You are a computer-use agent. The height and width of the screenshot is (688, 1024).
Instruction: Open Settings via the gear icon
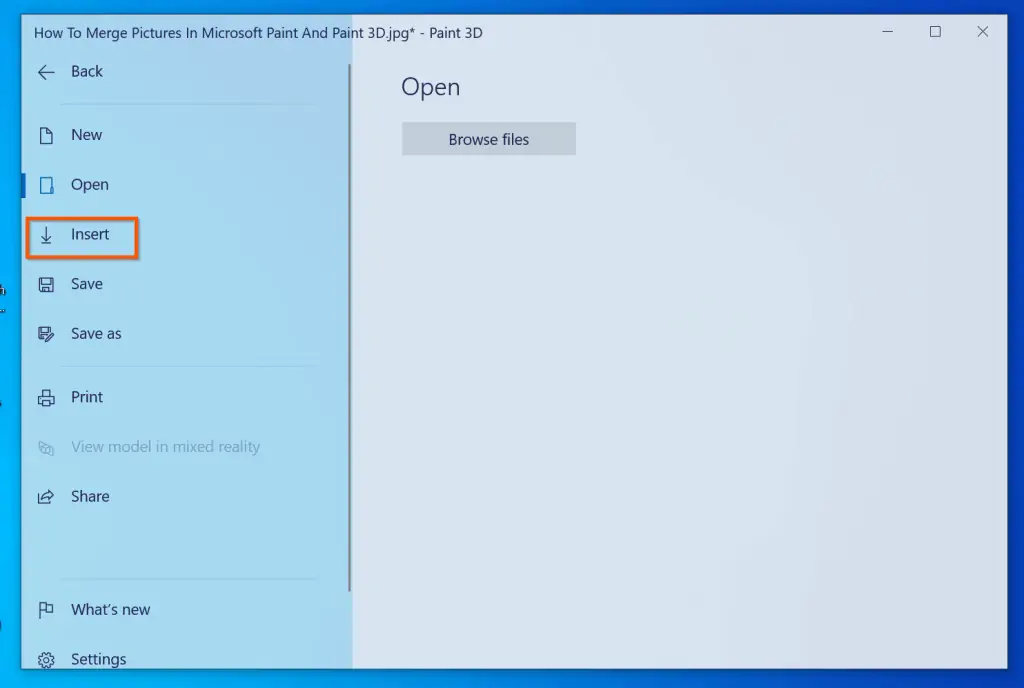(x=46, y=660)
